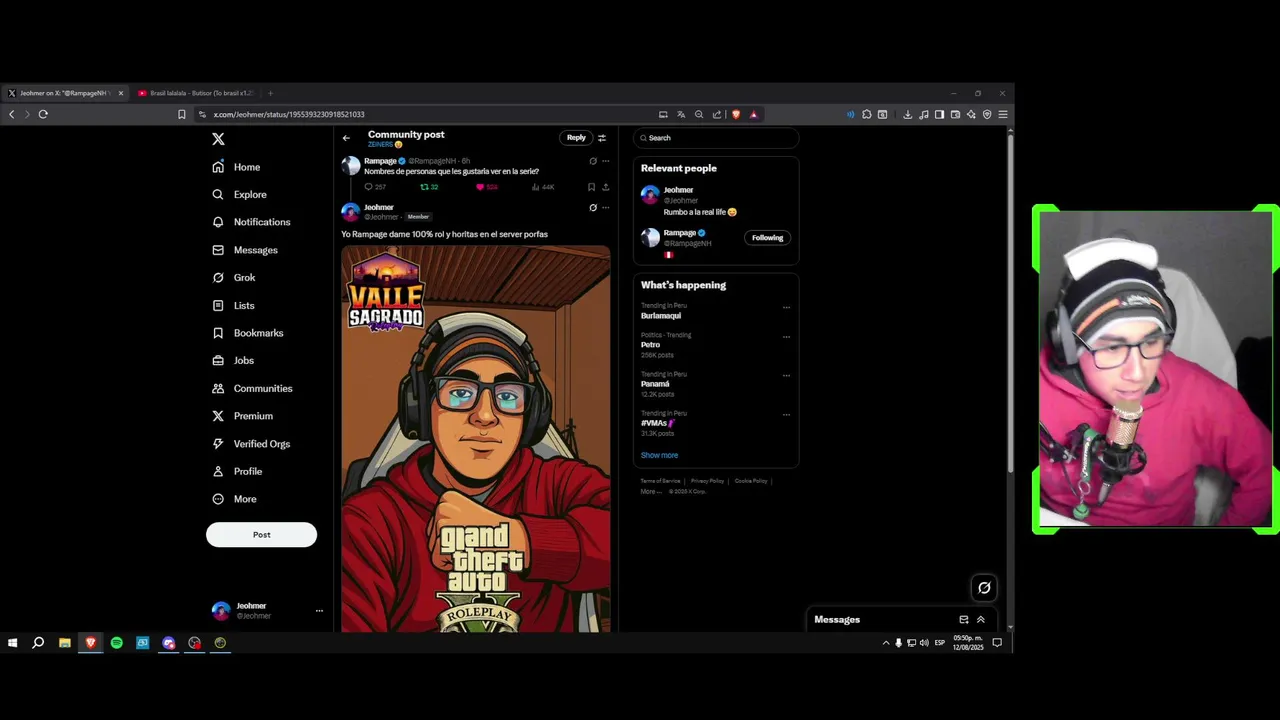Open Grok from sidebar
1280x720 pixels.
pyautogui.click(x=234, y=278)
